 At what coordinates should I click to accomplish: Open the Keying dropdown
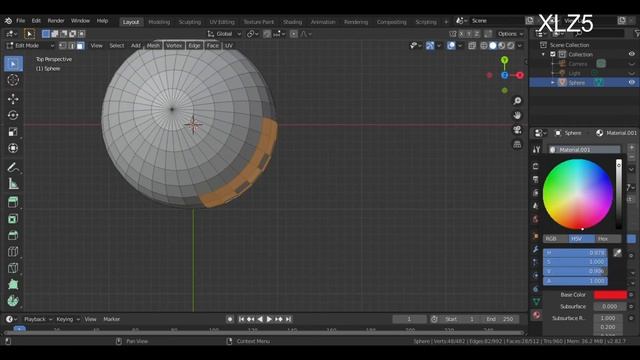click(68, 319)
